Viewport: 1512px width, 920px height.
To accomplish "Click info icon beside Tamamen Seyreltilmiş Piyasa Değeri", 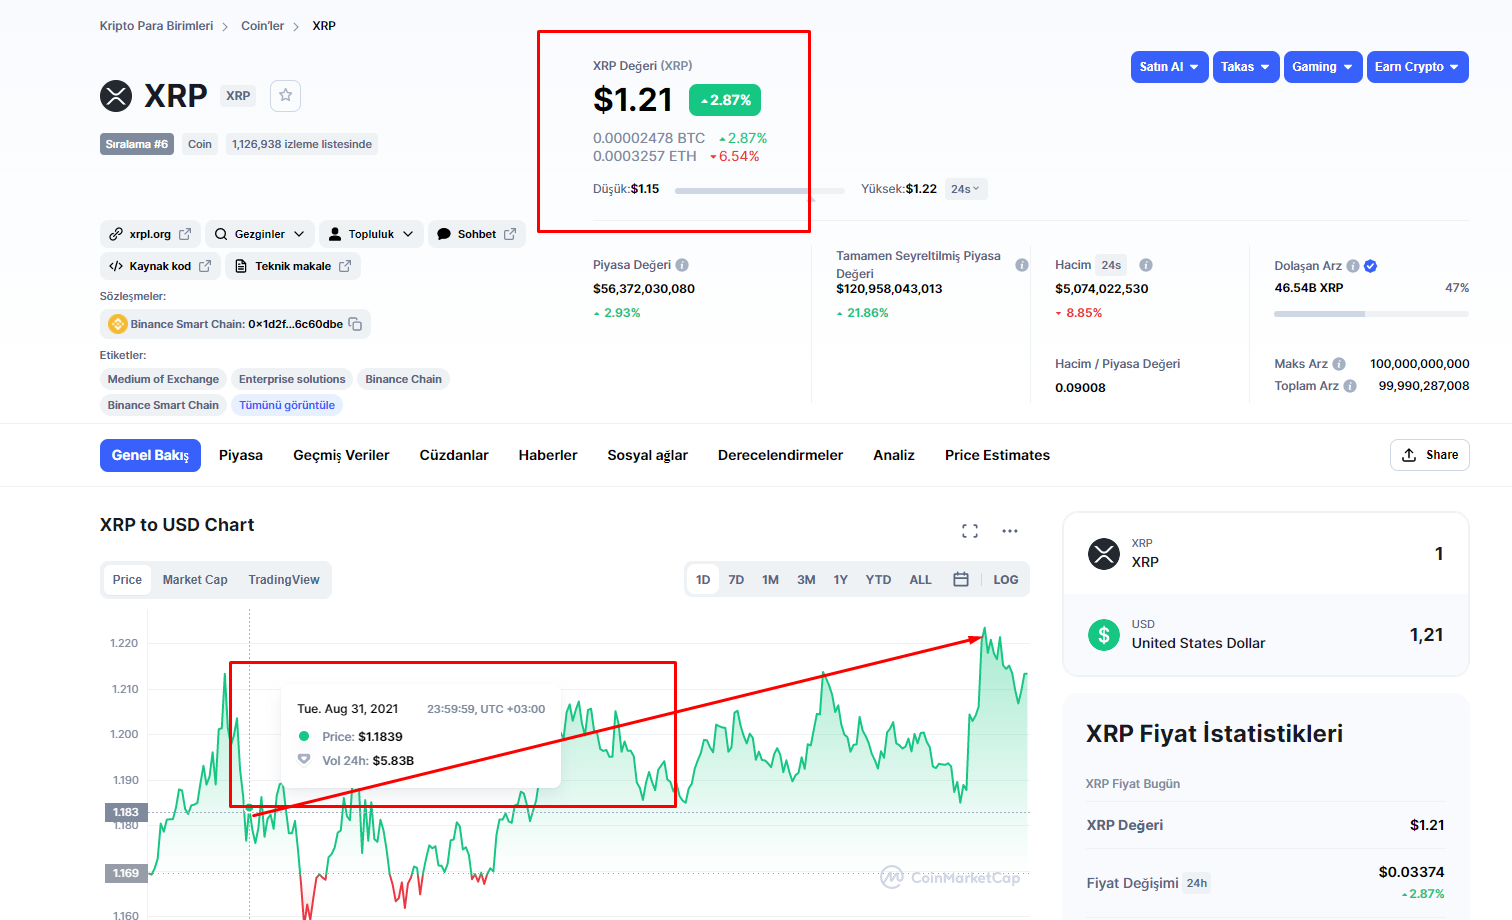I will (x=1022, y=265).
